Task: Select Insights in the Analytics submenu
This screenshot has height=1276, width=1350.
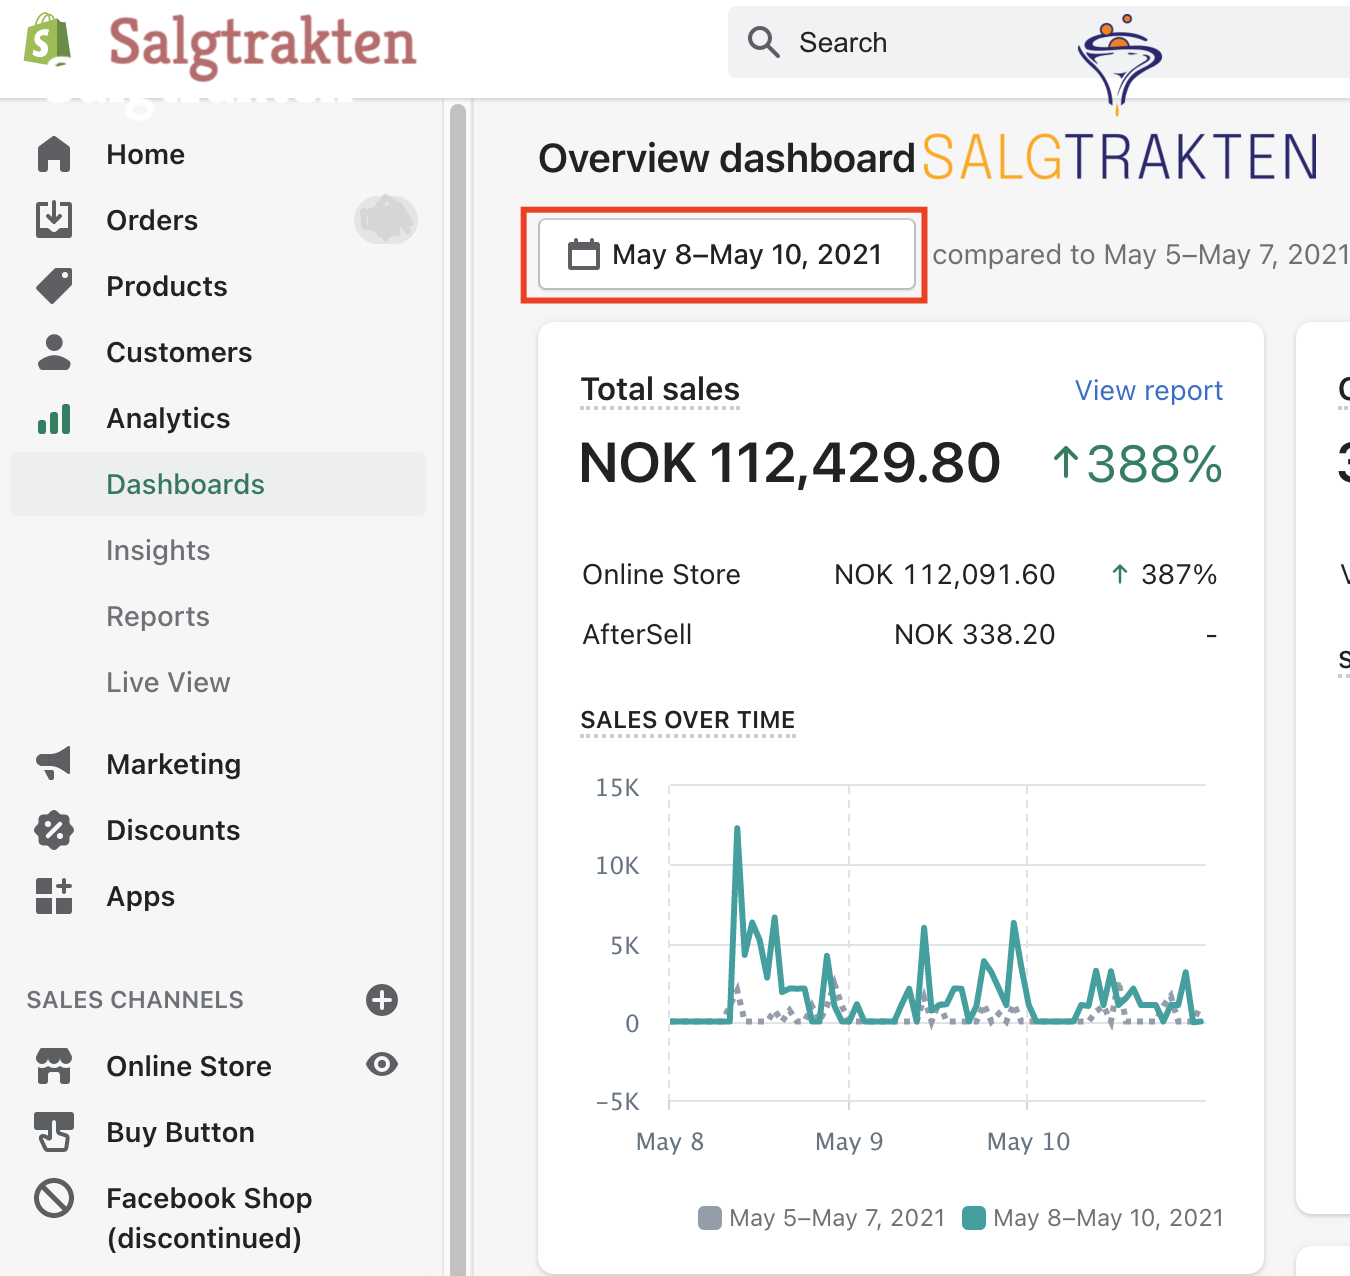Action: tap(158, 551)
